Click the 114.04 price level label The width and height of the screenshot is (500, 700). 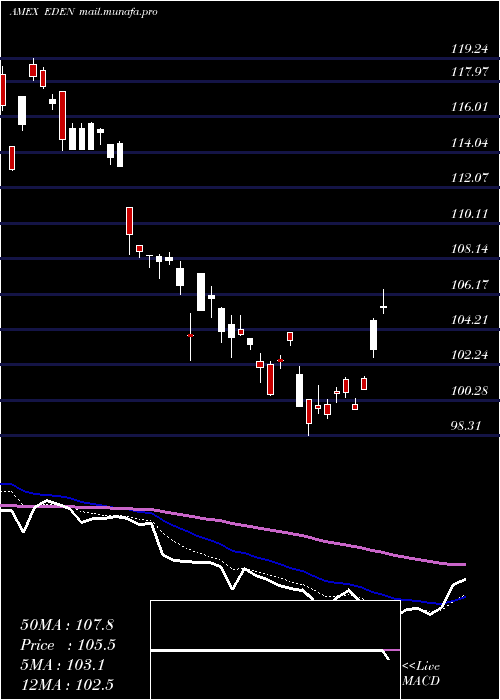click(x=469, y=143)
